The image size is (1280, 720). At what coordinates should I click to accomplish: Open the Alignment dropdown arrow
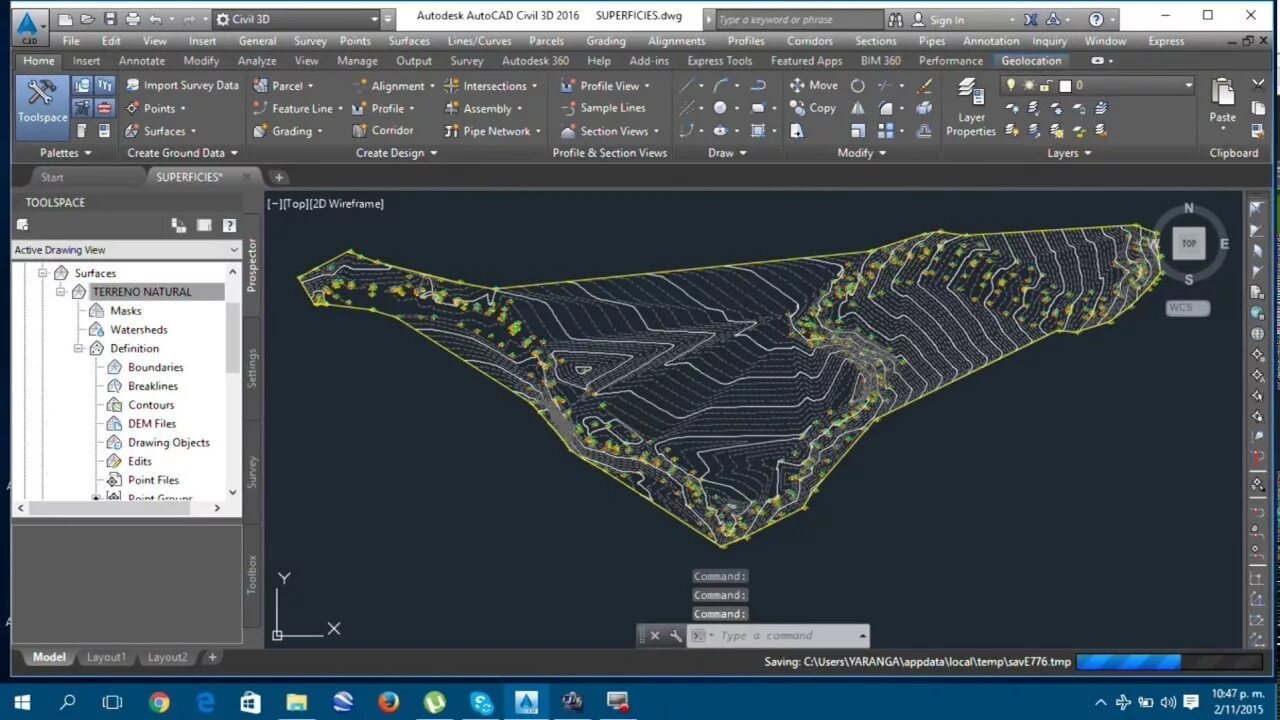pyautogui.click(x=432, y=86)
